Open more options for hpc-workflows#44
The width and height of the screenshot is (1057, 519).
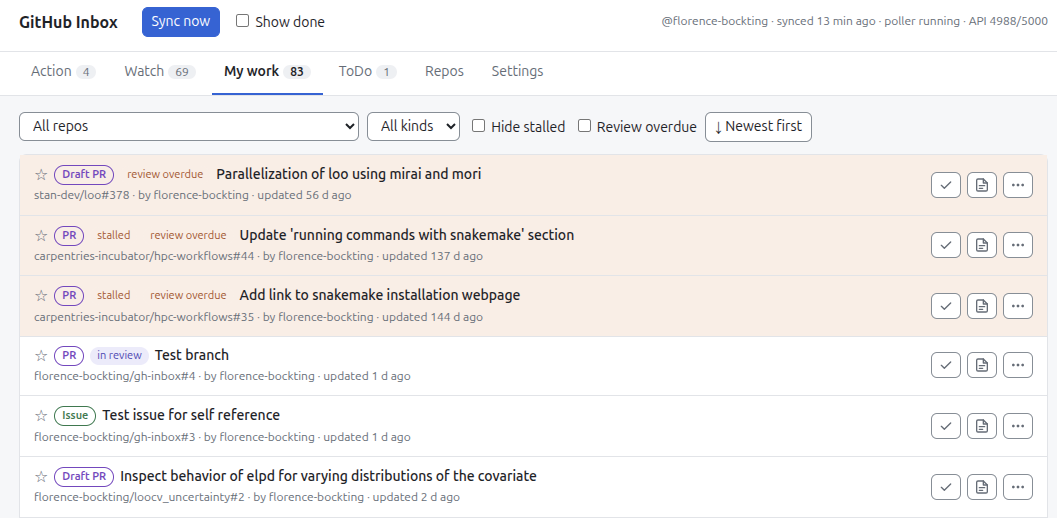tap(1018, 245)
